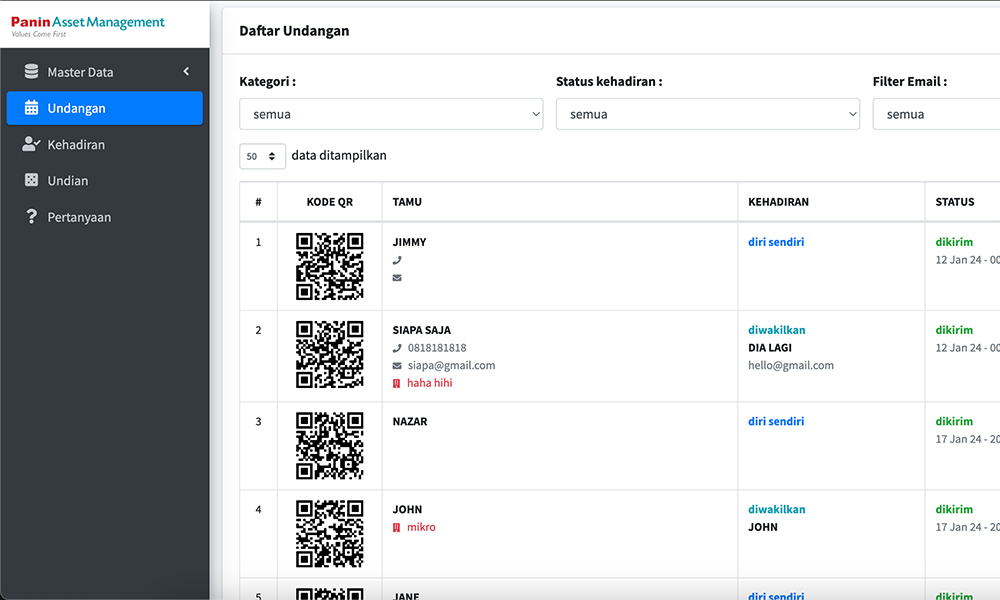Click the 'diwakilkan' link for SIAPA SAJA
1000x600 pixels.
776,330
